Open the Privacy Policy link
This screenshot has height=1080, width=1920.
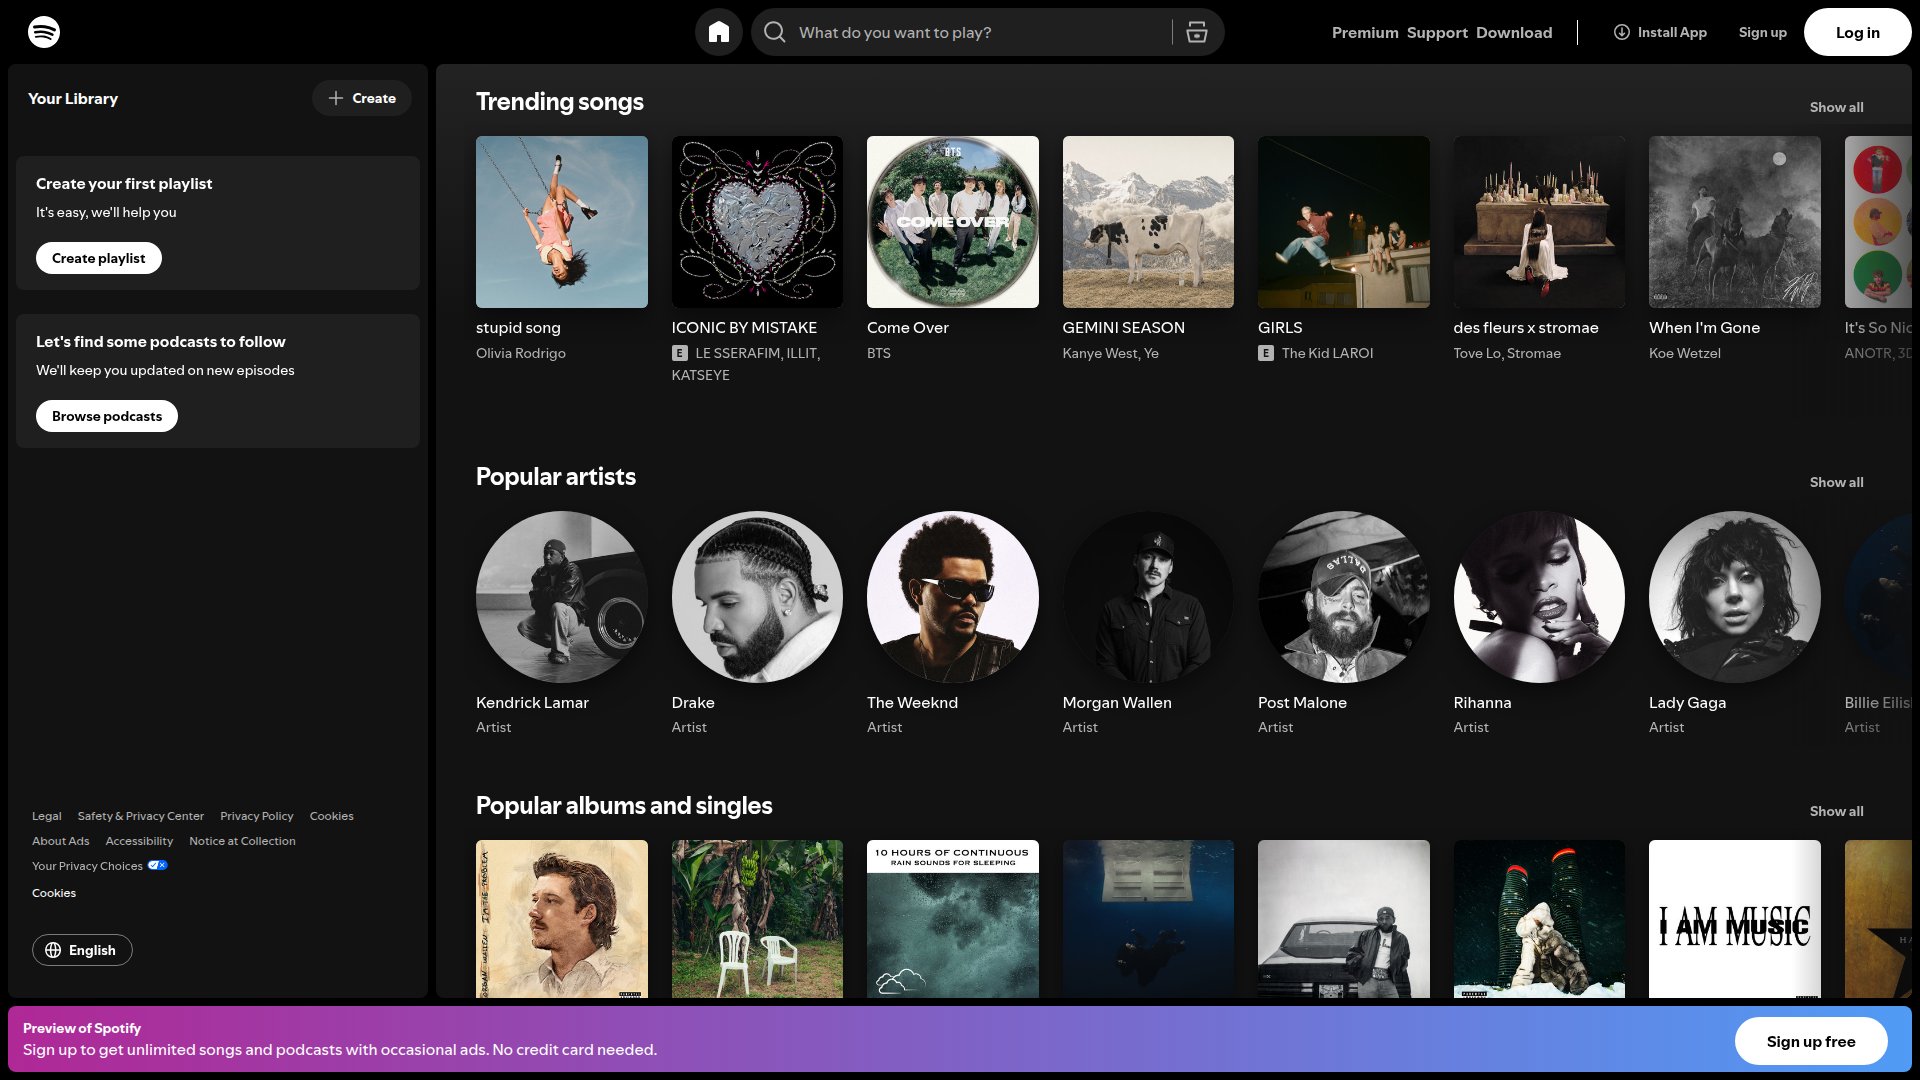[257, 816]
